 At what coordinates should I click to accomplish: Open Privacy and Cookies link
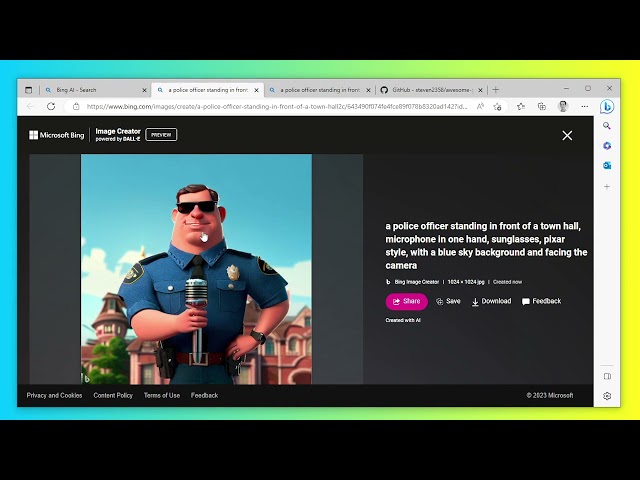pyautogui.click(x=54, y=396)
